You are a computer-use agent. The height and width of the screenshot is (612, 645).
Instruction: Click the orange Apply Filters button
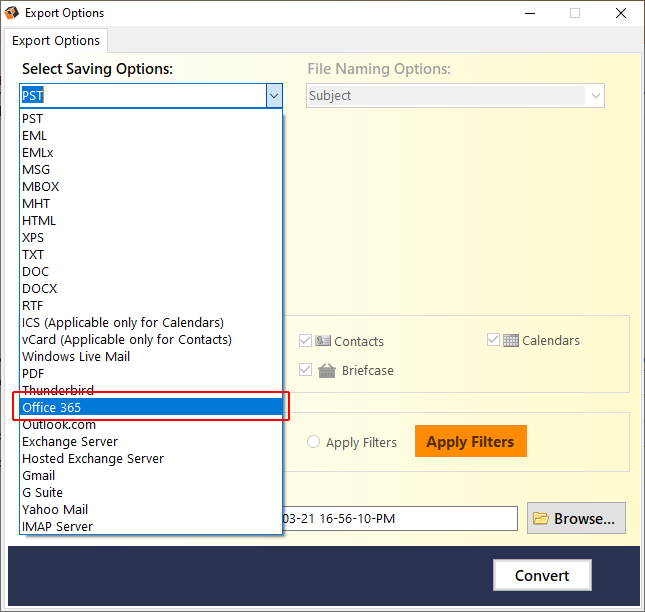[471, 441]
